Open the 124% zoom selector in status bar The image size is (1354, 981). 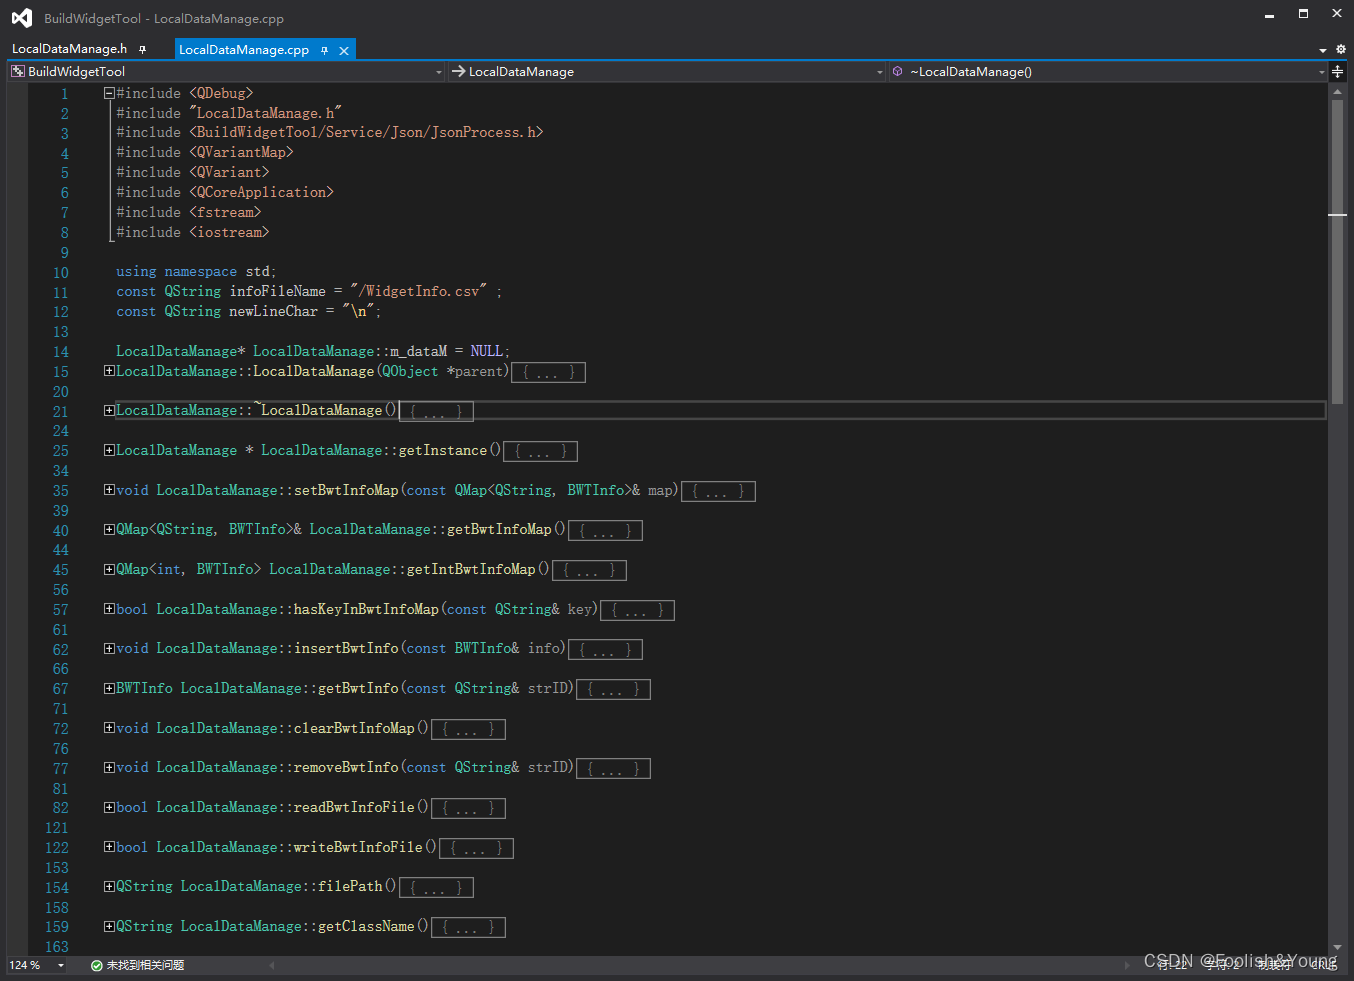click(x=37, y=965)
